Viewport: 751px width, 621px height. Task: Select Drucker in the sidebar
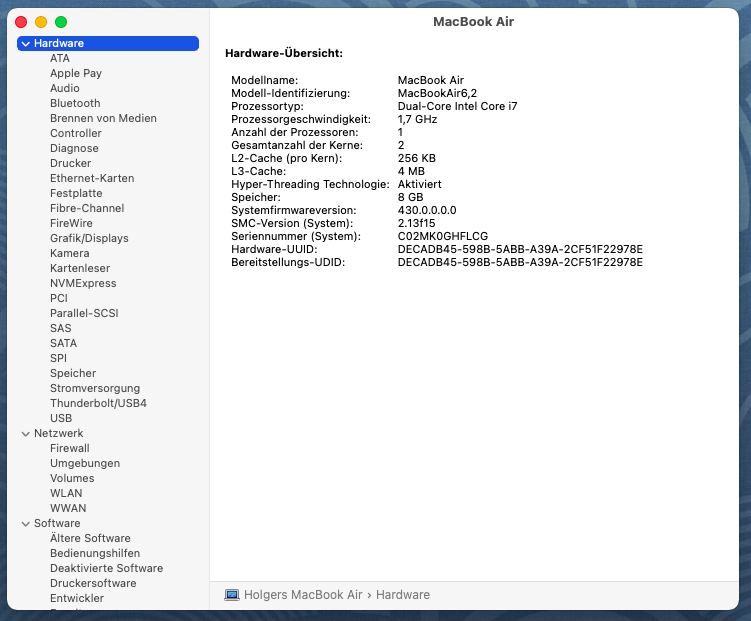(x=70, y=163)
